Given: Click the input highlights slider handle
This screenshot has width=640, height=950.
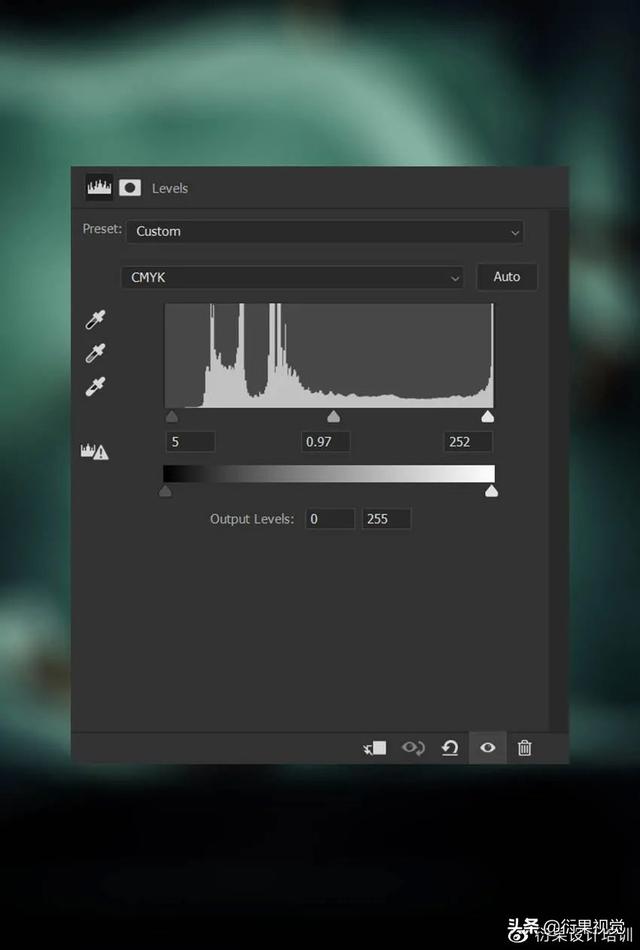Looking at the screenshot, I should pyautogui.click(x=487, y=416).
